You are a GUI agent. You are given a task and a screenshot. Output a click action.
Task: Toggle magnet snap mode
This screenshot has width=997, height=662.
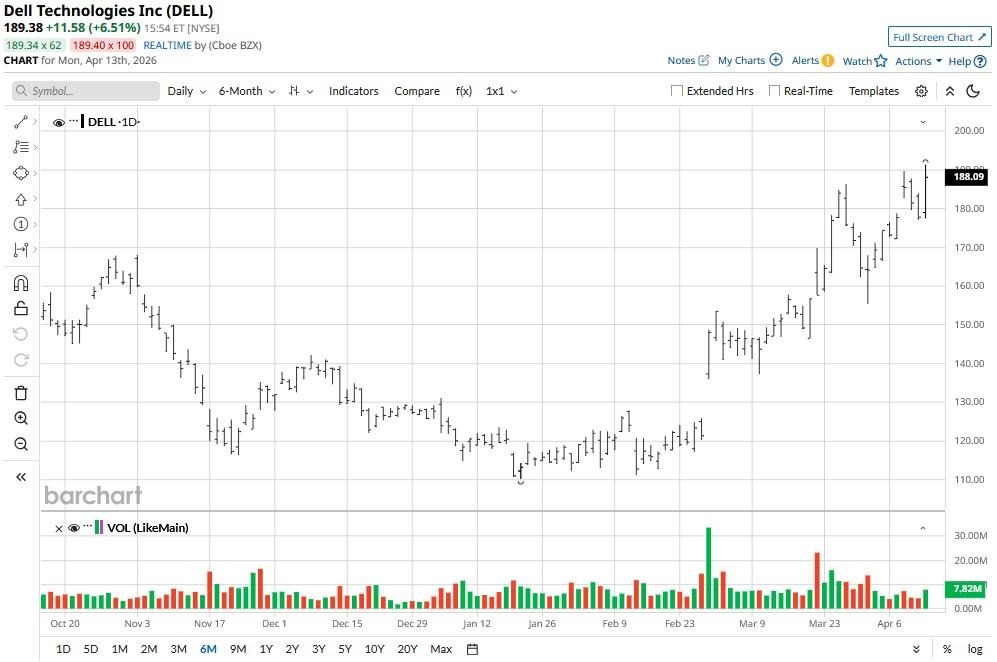coord(21,283)
